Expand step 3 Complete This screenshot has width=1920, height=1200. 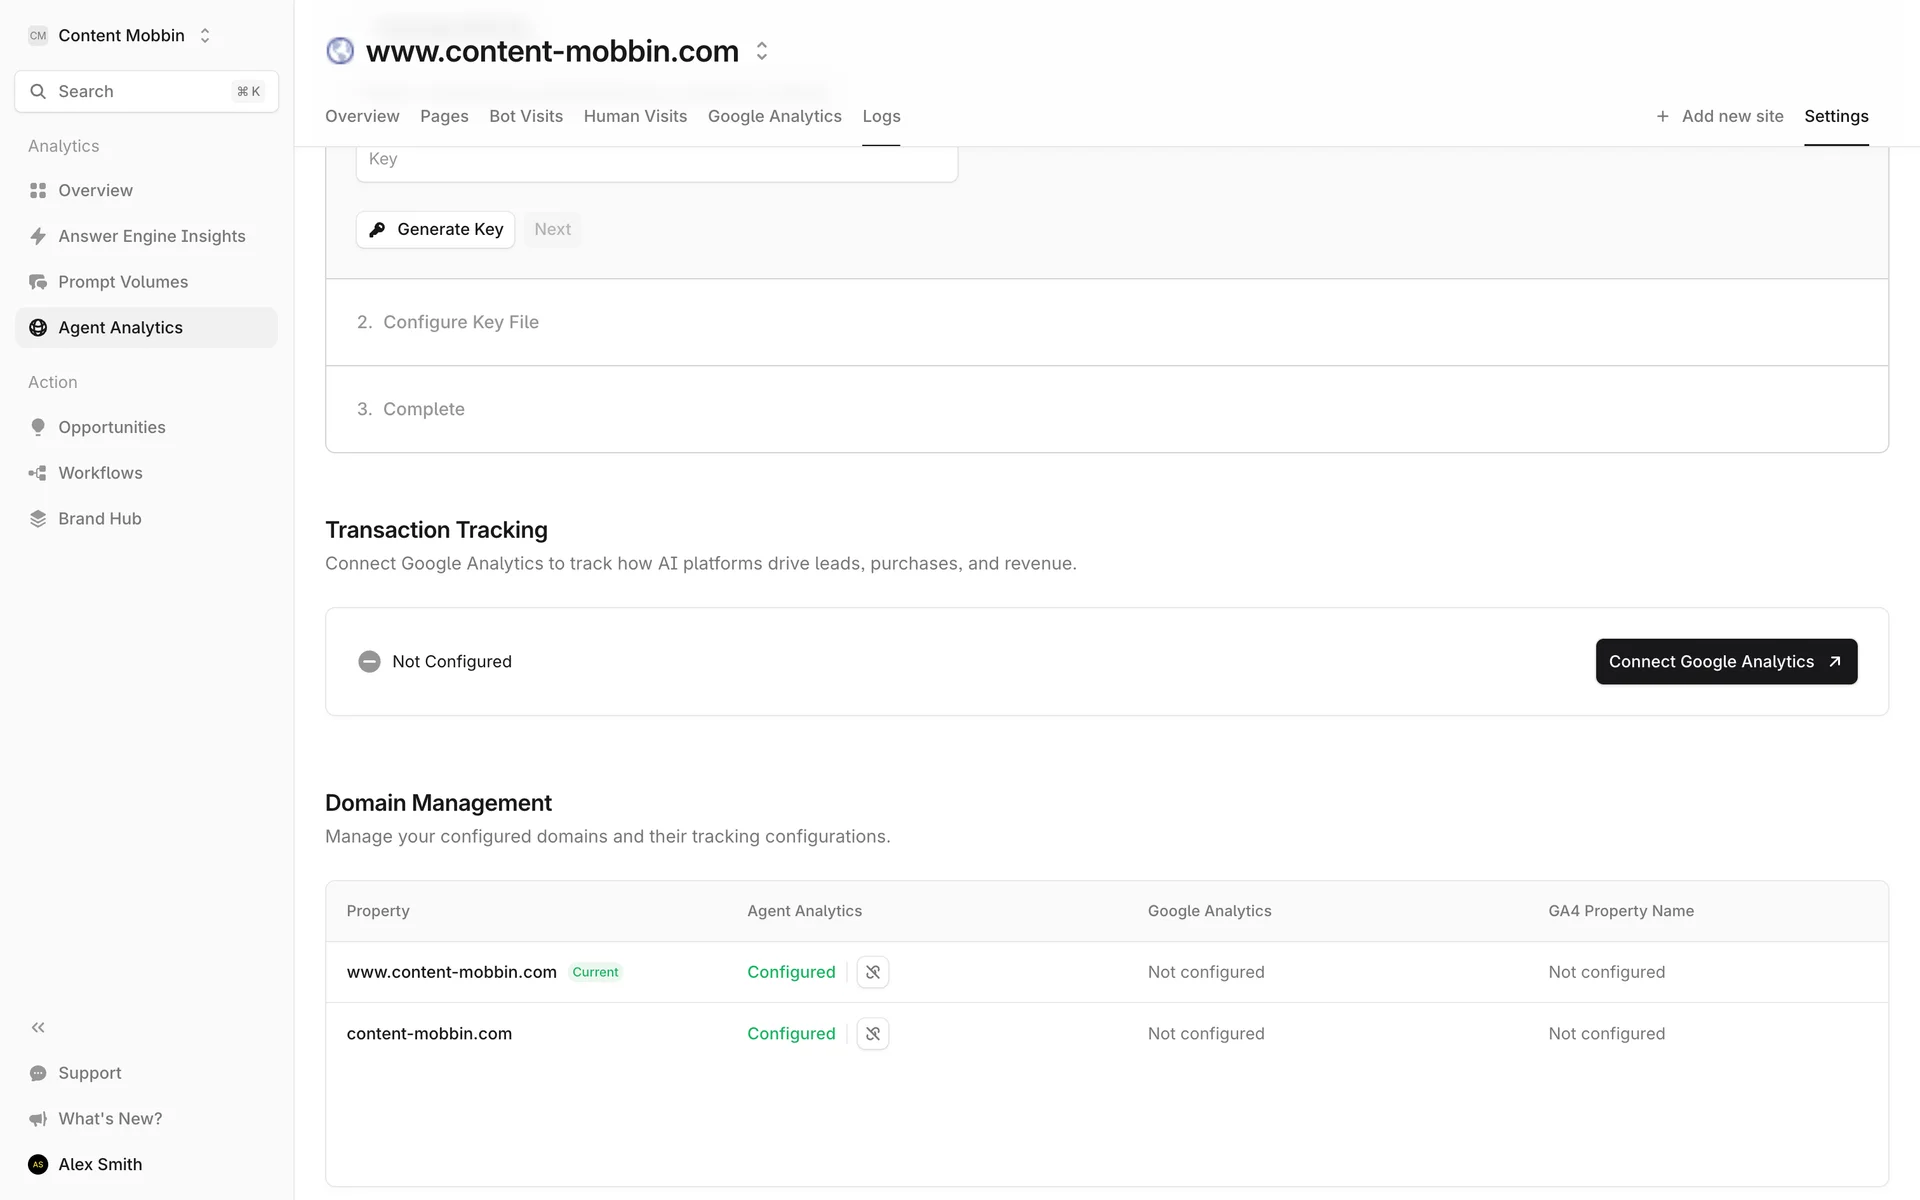(x=423, y=409)
